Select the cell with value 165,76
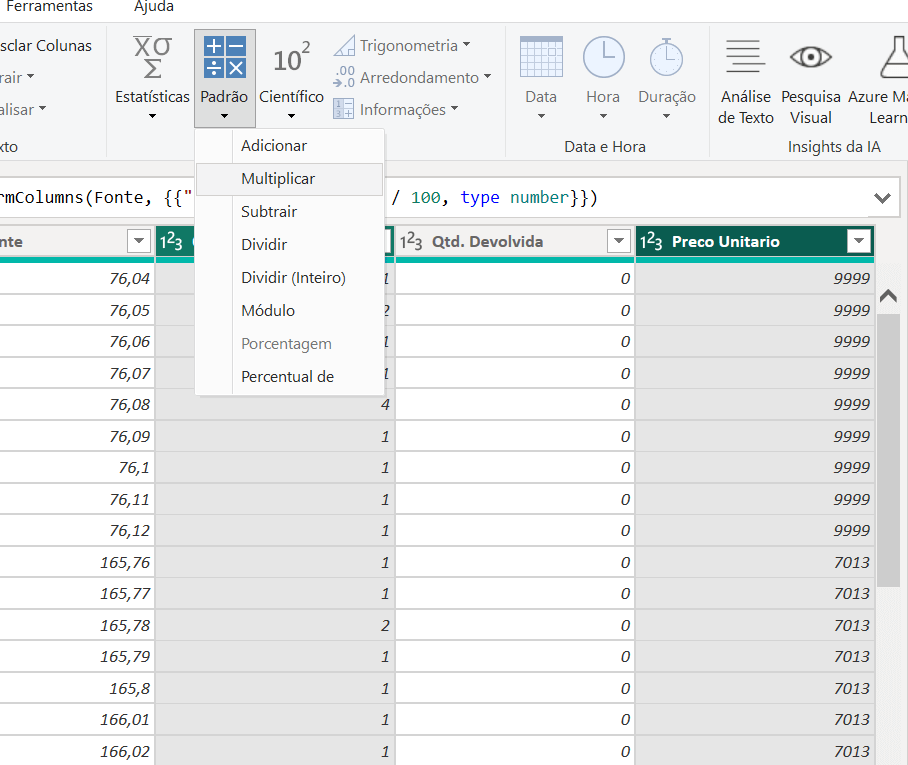 (x=78, y=563)
